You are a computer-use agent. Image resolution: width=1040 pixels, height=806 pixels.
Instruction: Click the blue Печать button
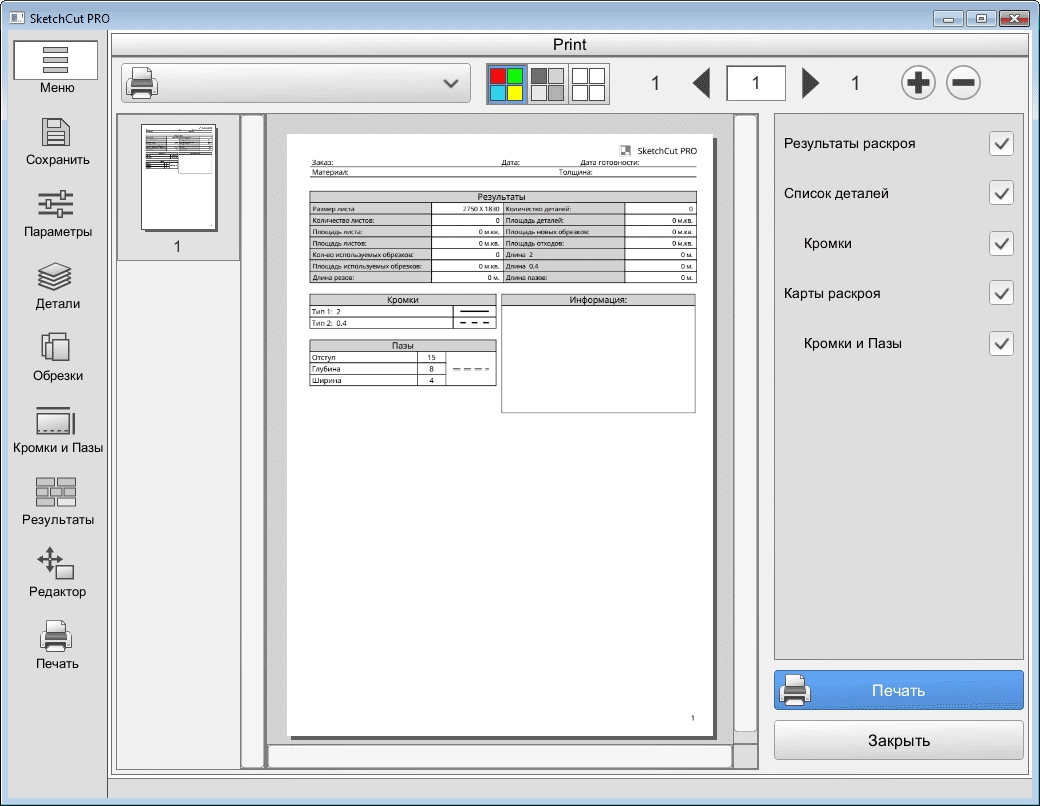(899, 690)
